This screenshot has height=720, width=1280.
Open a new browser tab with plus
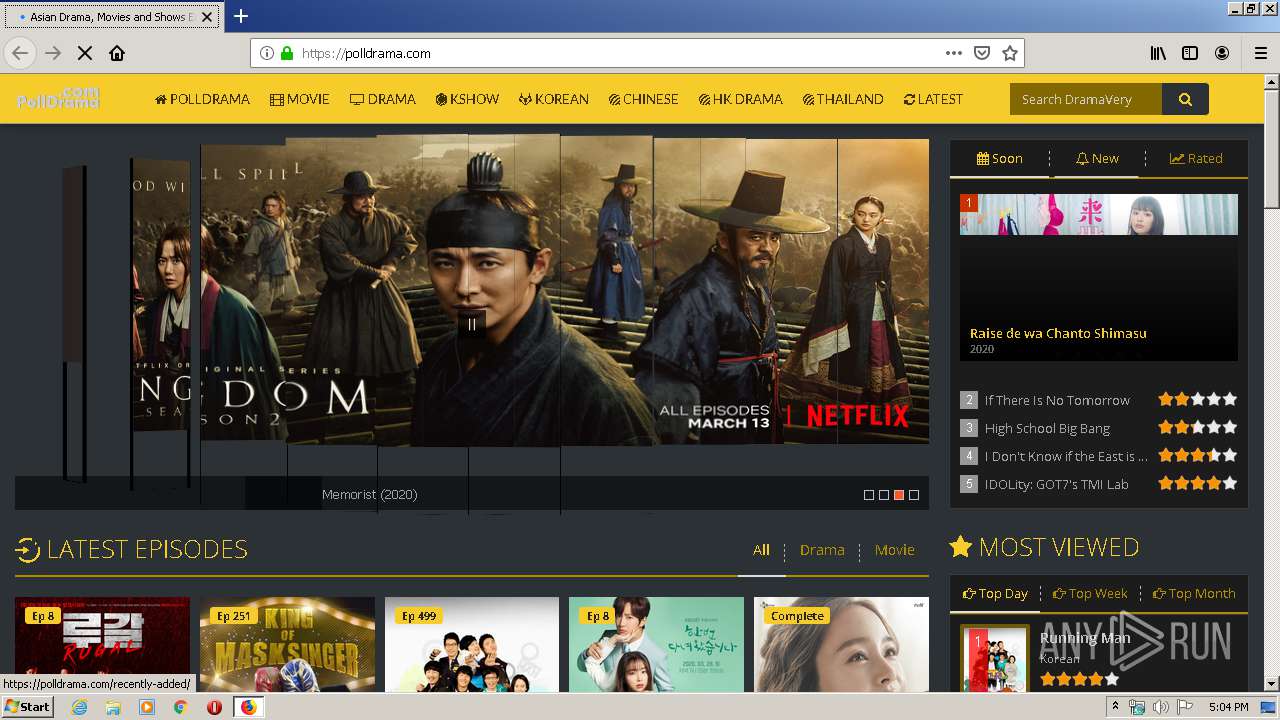(x=241, y=16)
